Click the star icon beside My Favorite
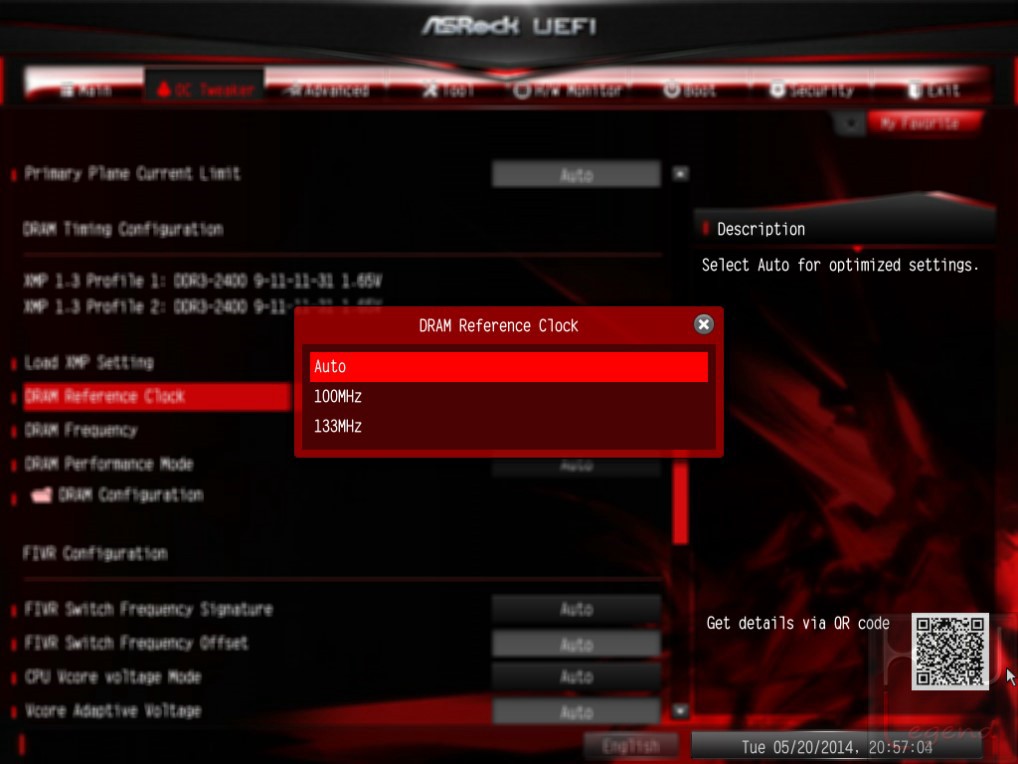Screen dimensions: 1018x764 click(x=850, y=123)
